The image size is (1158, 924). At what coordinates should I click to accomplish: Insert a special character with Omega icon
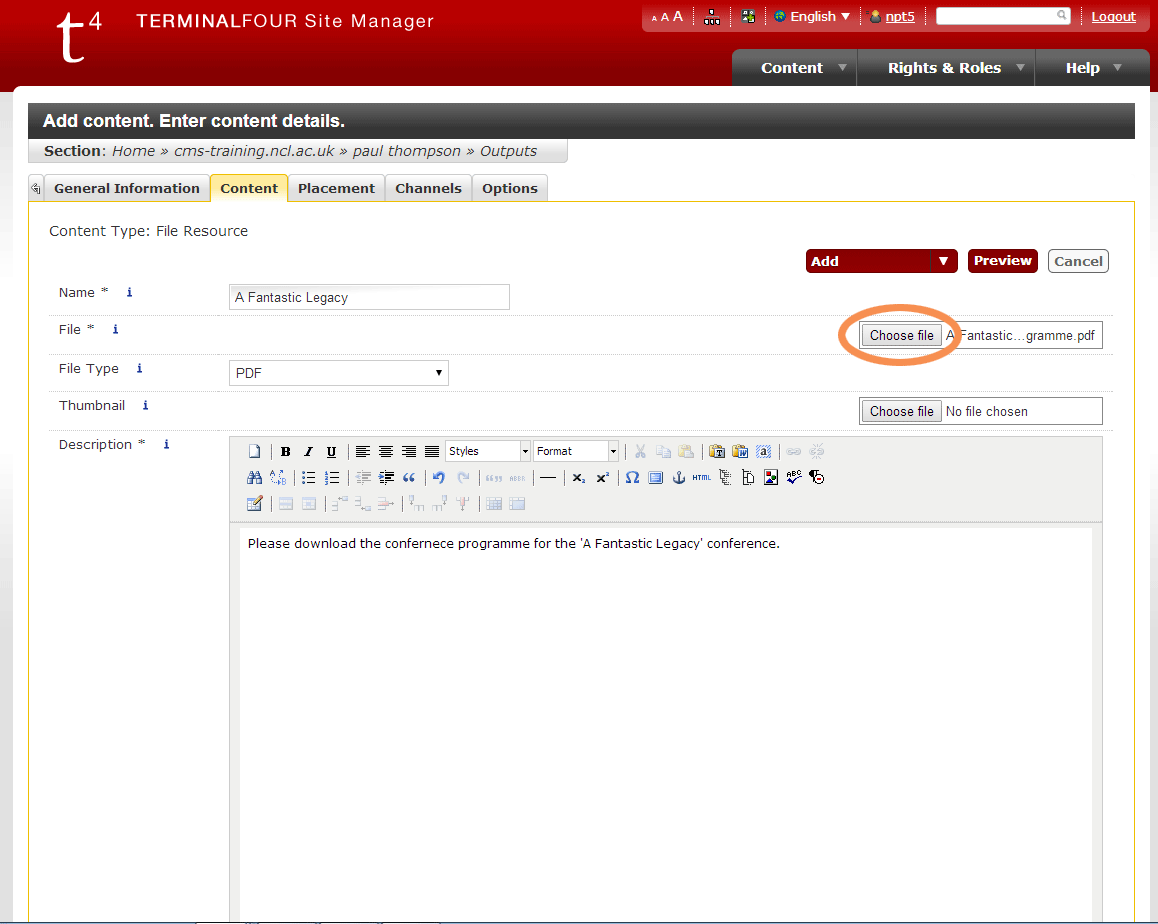[632, 478]
